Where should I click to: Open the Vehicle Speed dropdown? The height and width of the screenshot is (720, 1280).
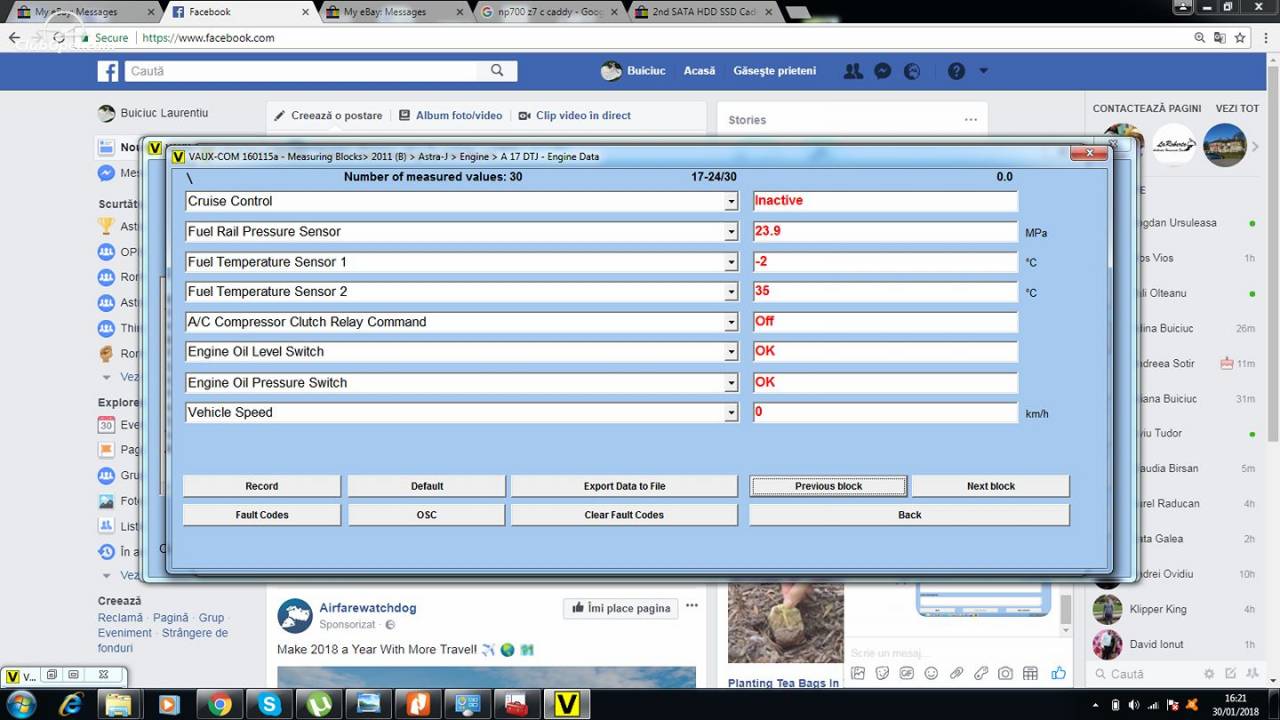coord(731,413)
